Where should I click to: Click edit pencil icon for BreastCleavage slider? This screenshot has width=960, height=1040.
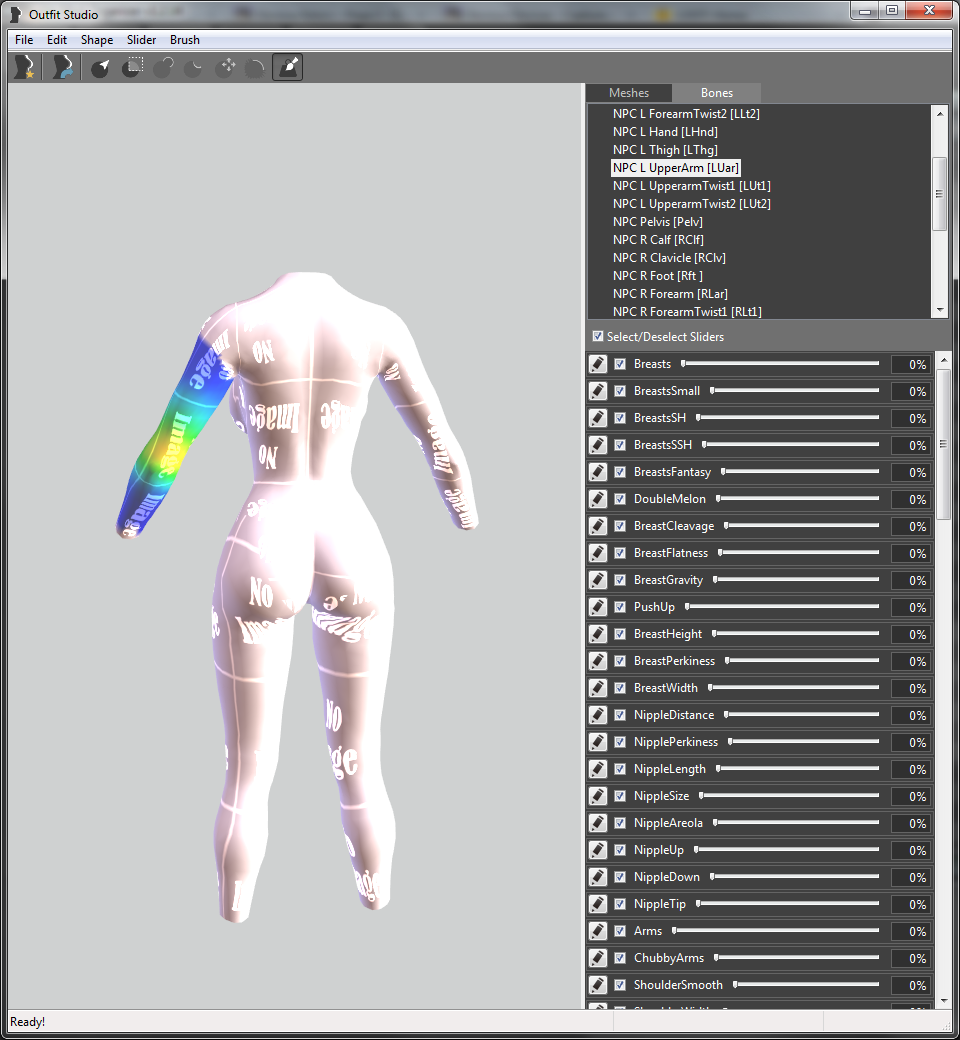[x=598, y=526]
